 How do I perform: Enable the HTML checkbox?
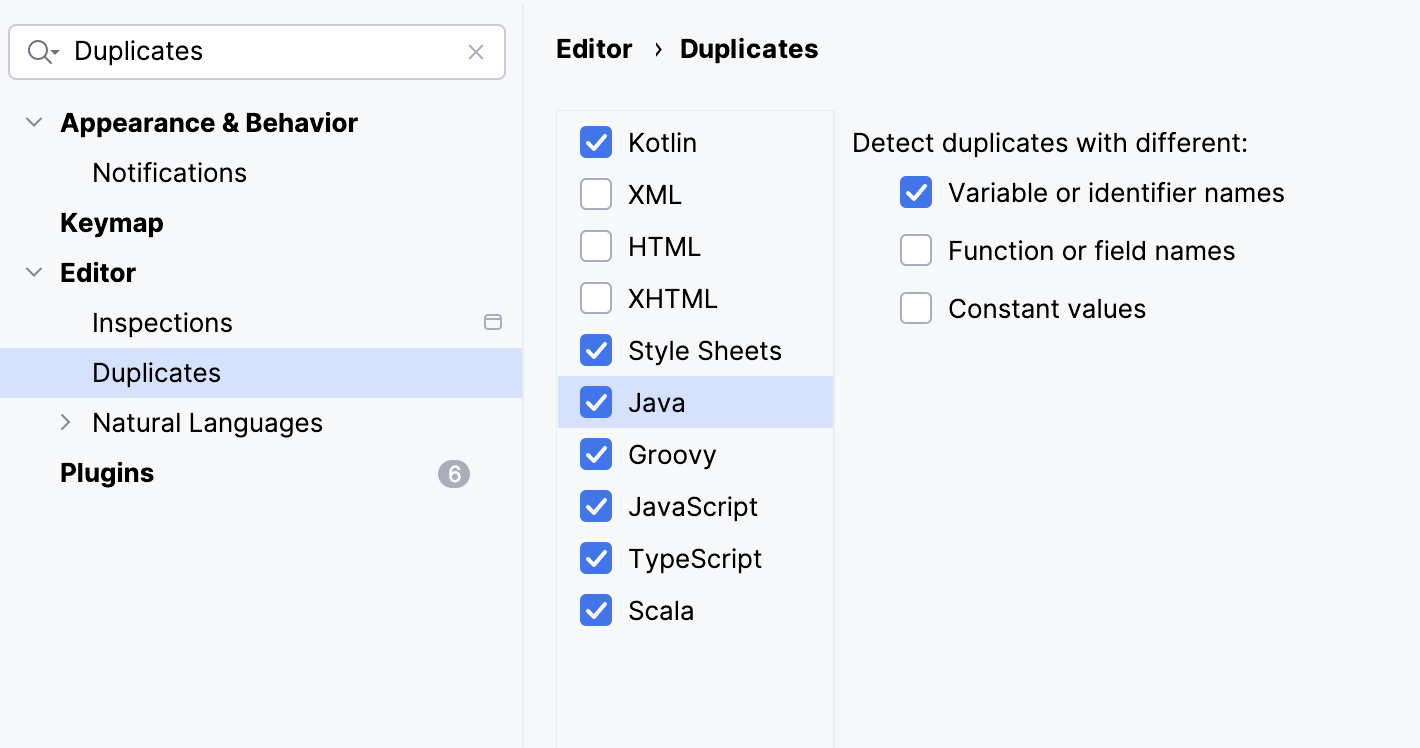[596, 247]
